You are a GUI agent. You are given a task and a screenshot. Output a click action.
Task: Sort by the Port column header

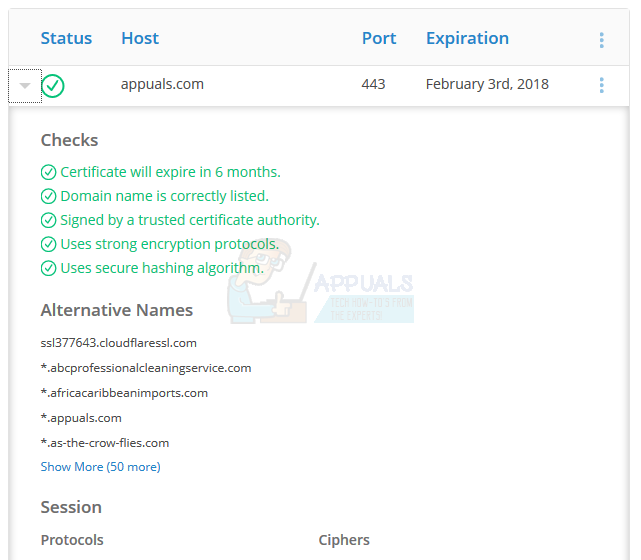[379, 39]
